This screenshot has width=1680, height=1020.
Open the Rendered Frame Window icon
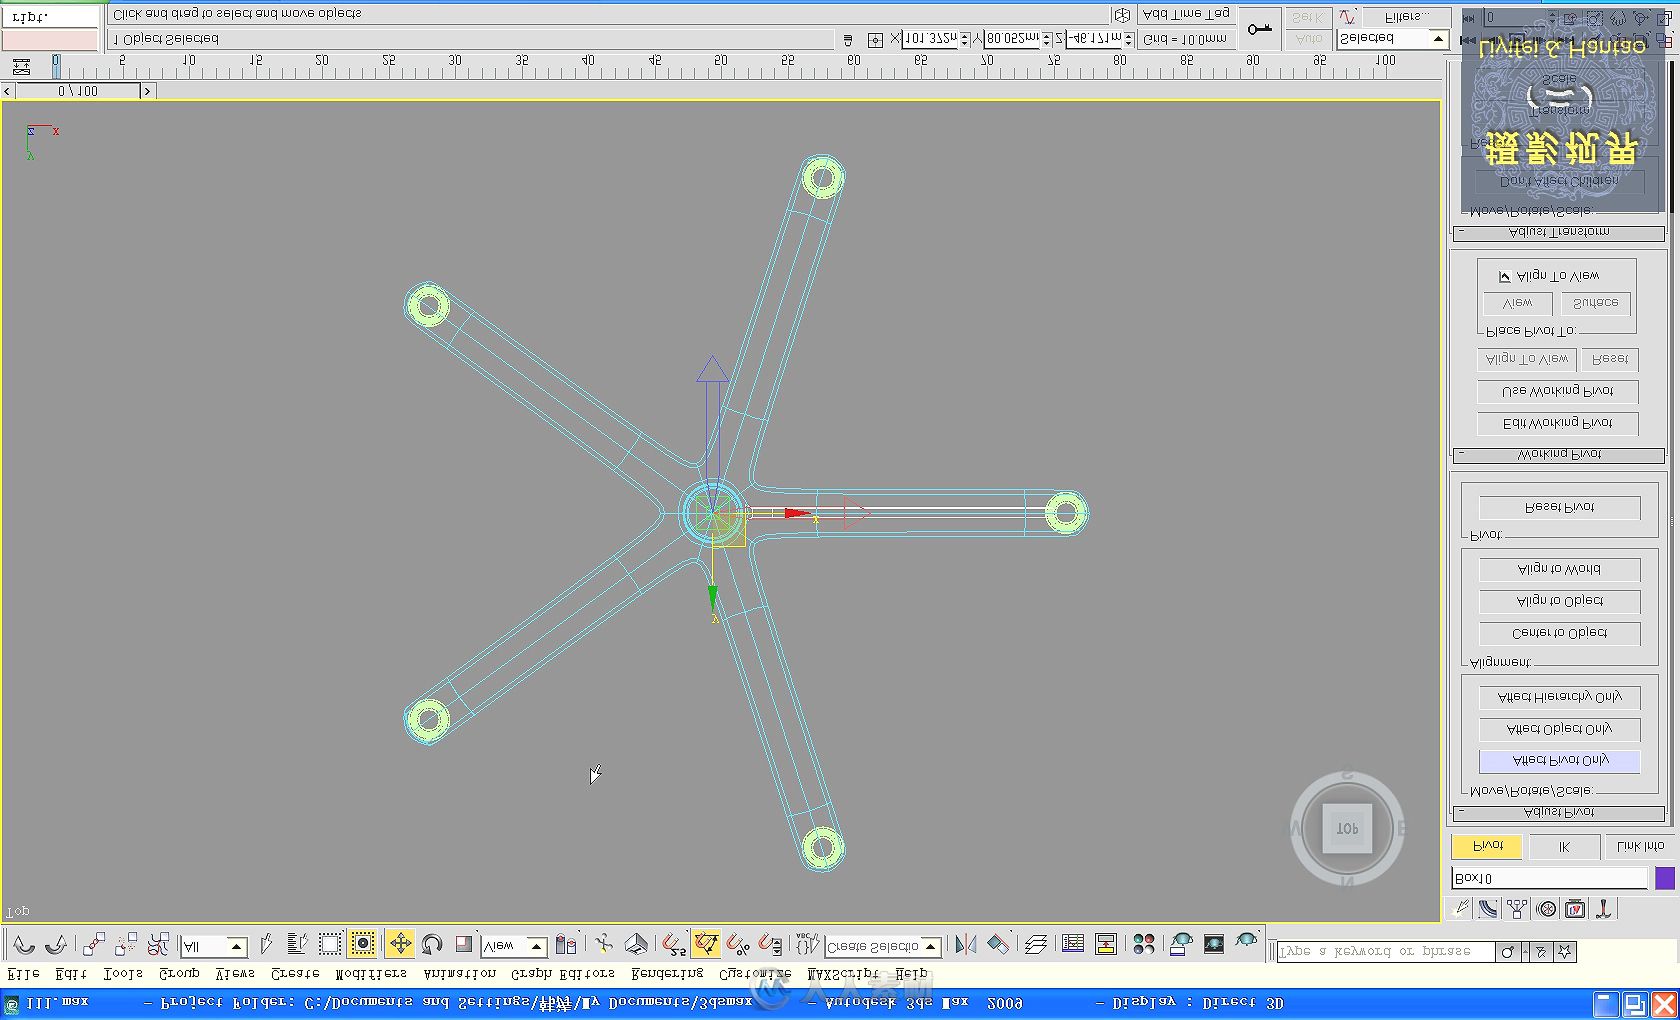pyautogui.click(x=1214, y=945)
